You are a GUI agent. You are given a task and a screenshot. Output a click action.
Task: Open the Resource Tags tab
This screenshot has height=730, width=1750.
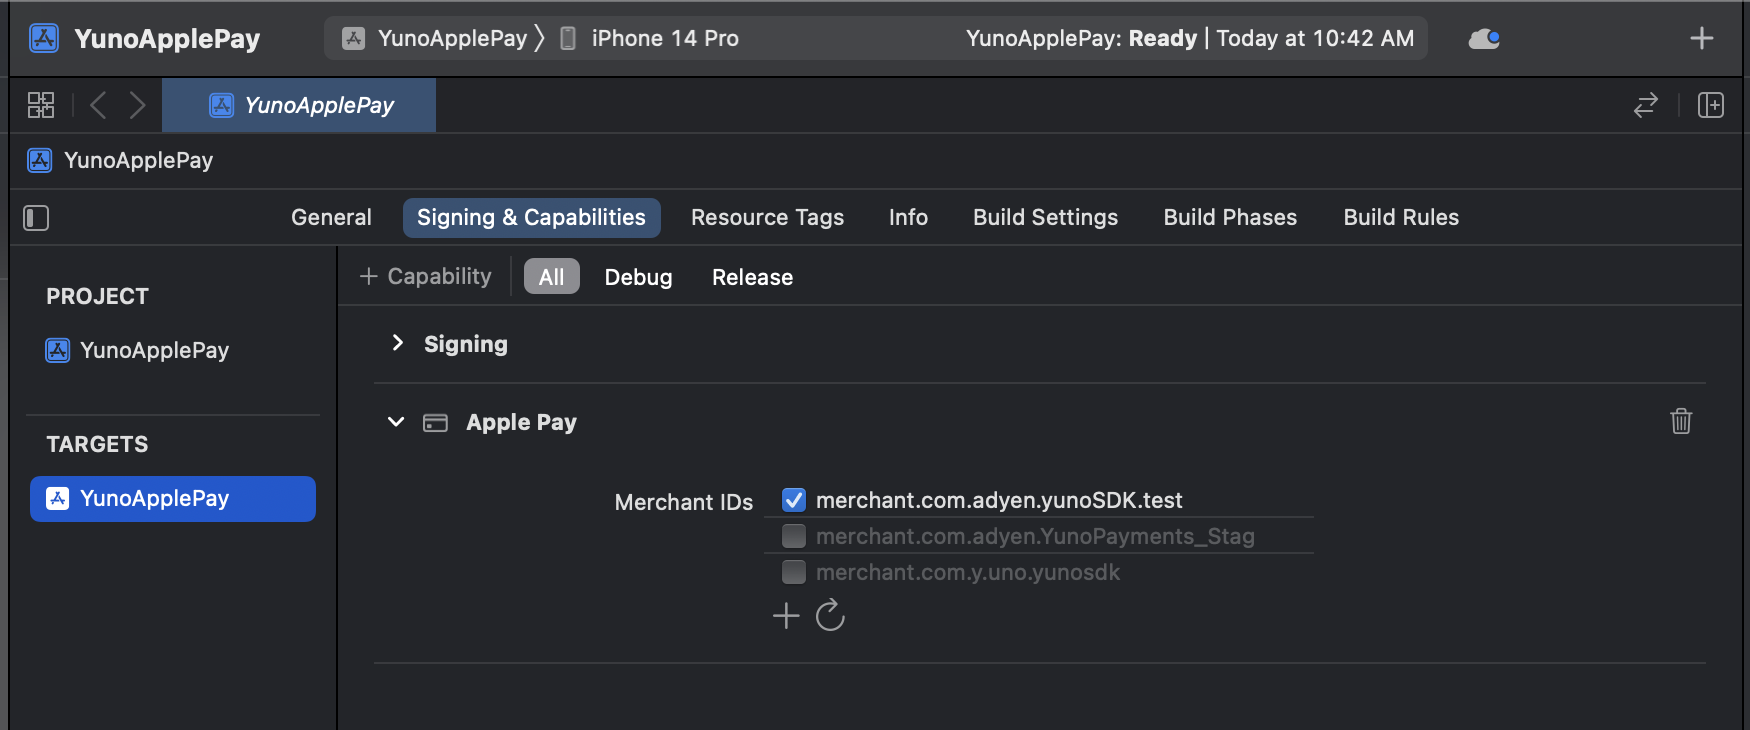click(767, 217)
